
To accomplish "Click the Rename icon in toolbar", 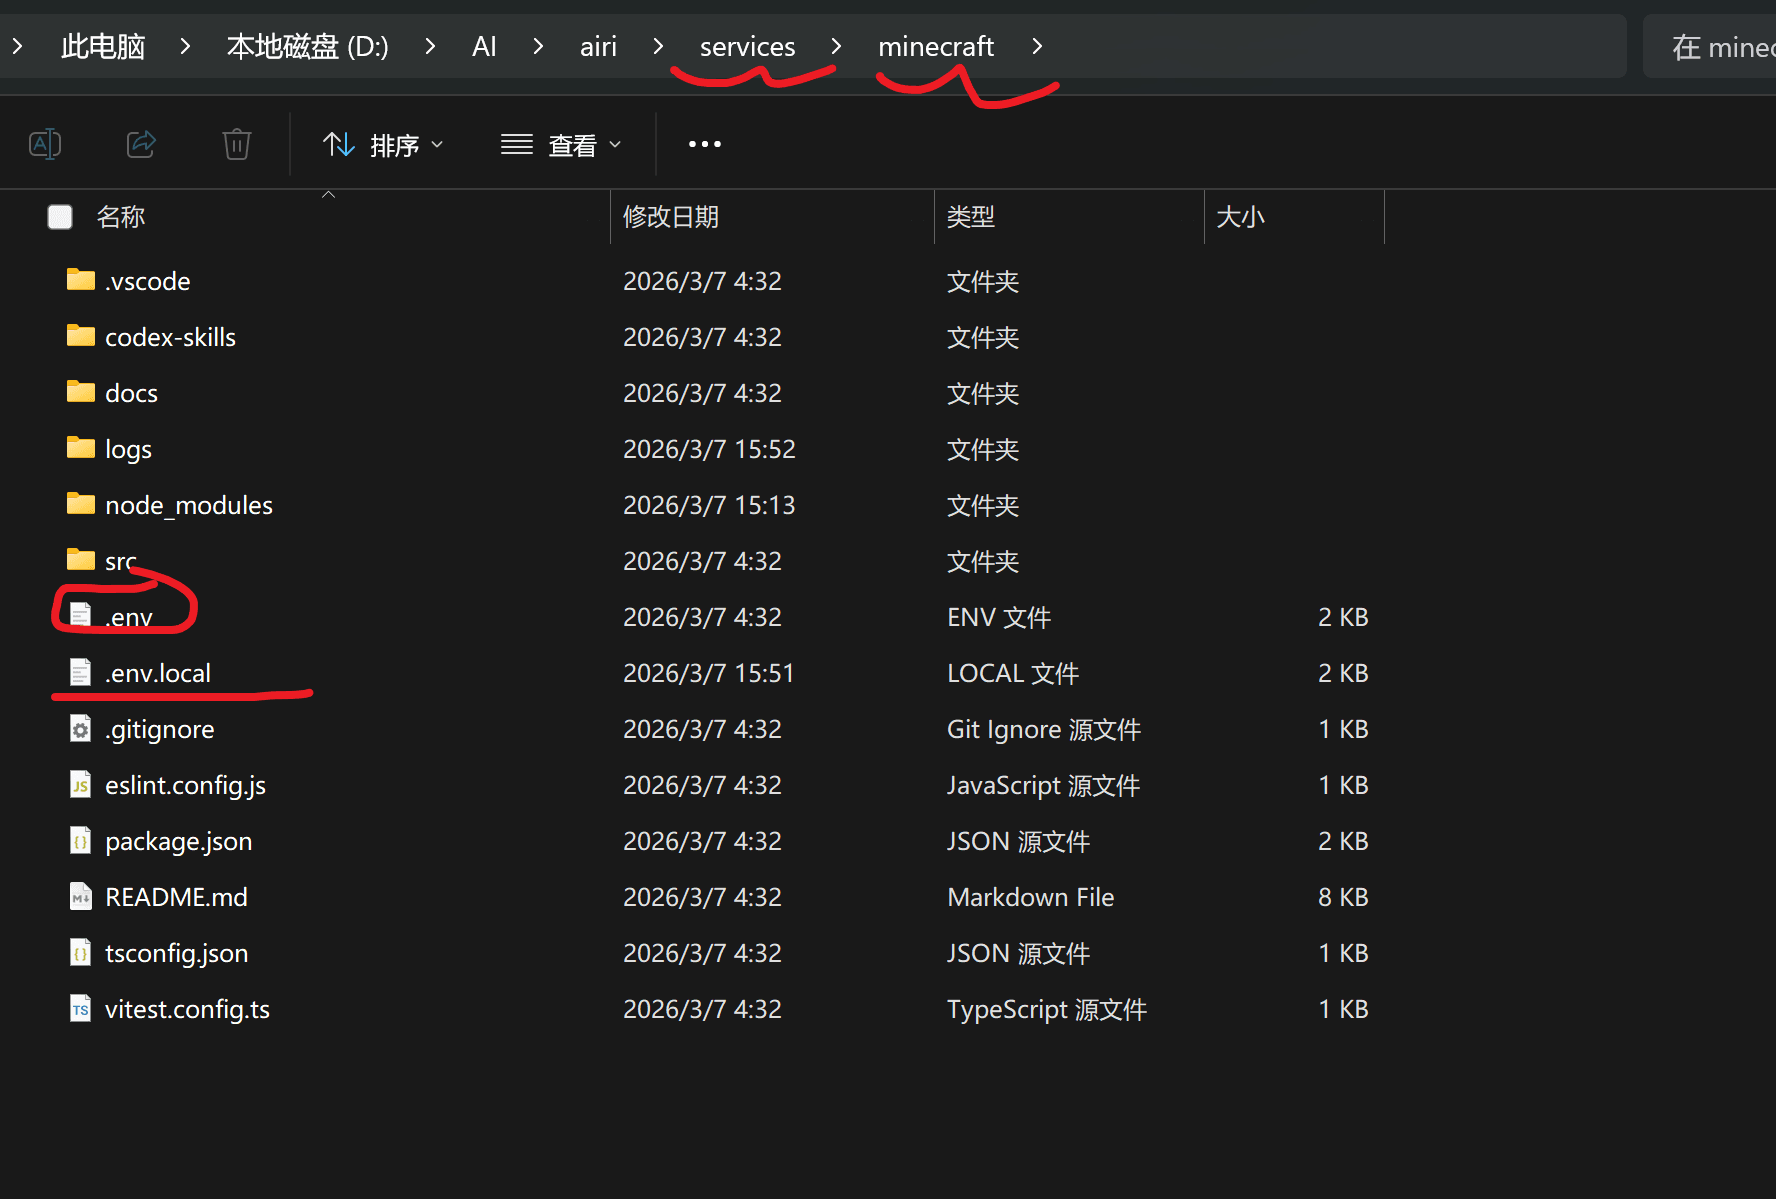I will tap(45, 144).
